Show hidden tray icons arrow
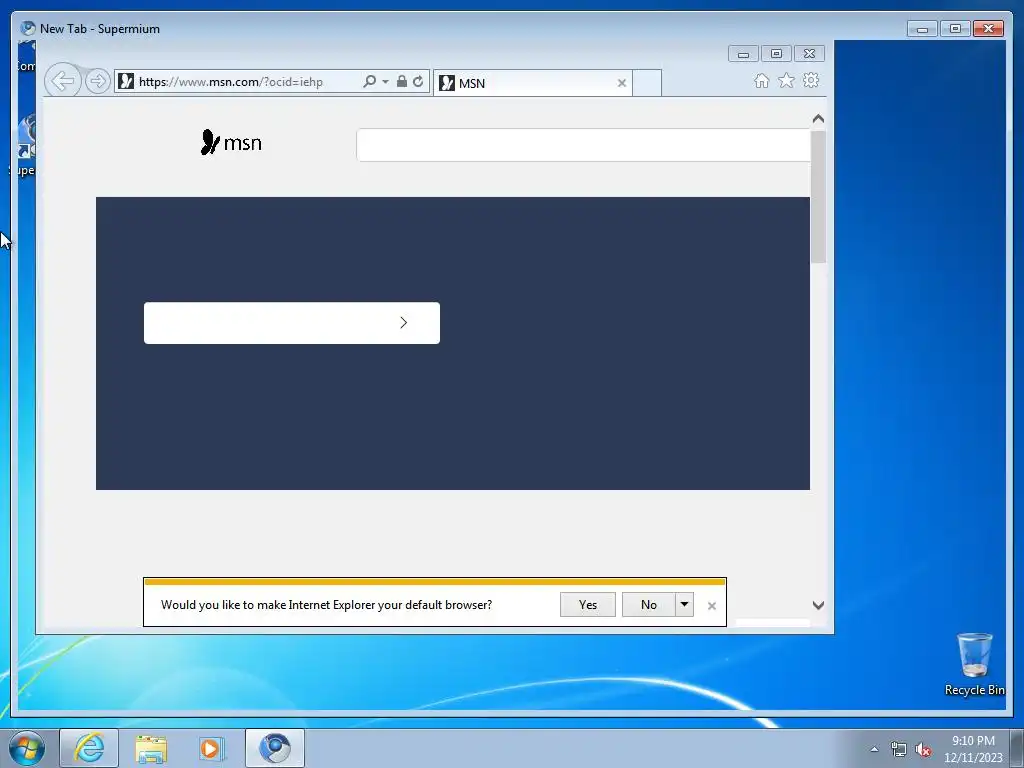 874,750
